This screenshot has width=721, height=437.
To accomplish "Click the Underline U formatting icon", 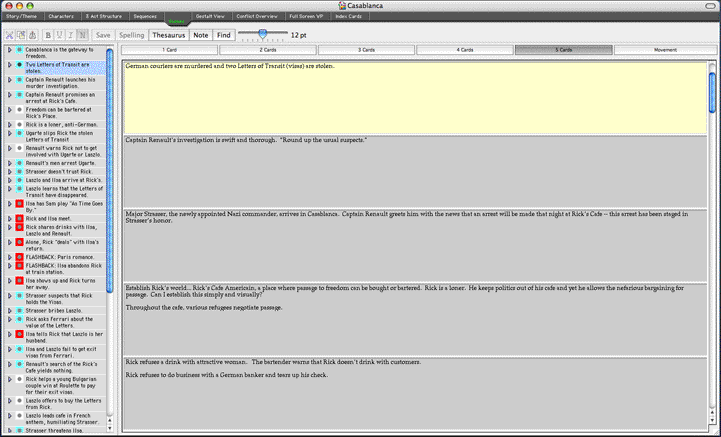I will pyautogui.click(x=61, y=35).
